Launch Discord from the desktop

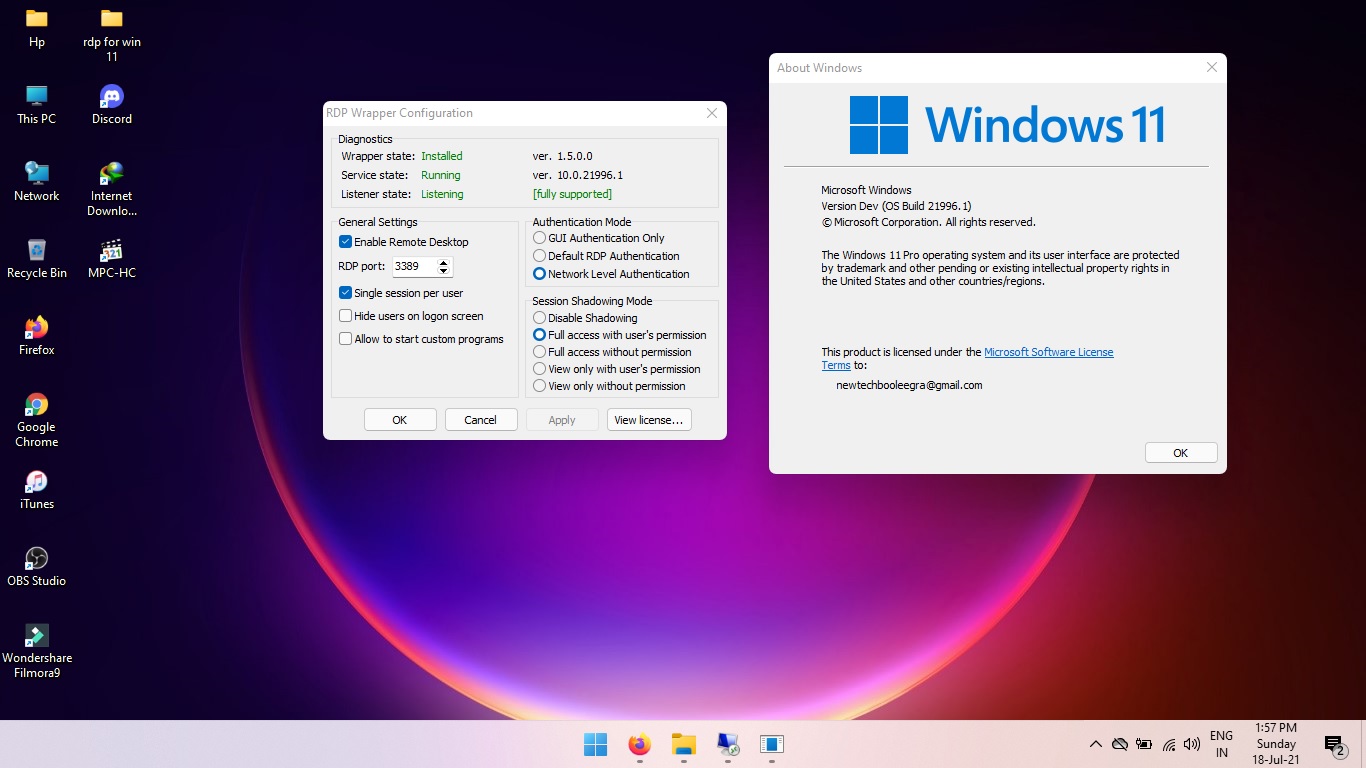[x=112, y=105]
